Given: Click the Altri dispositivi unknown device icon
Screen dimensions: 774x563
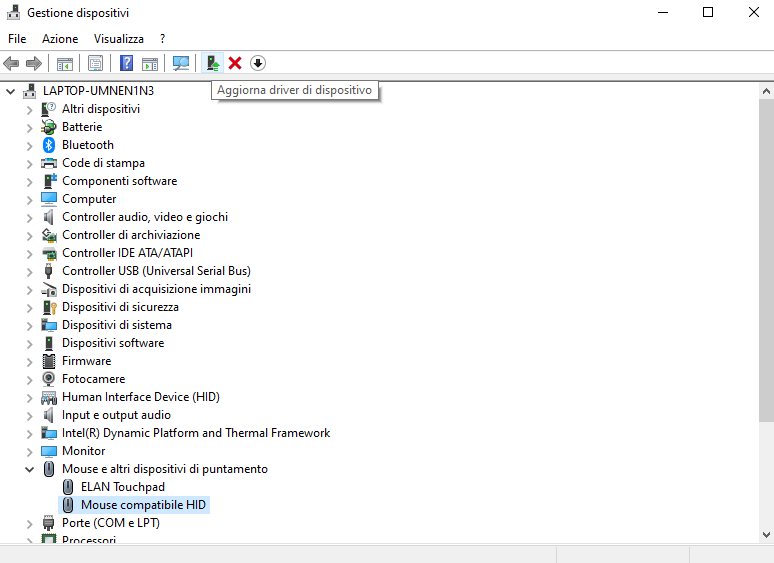Looking at the screenshot, I should pyautogui.click(x=48, y=109).
